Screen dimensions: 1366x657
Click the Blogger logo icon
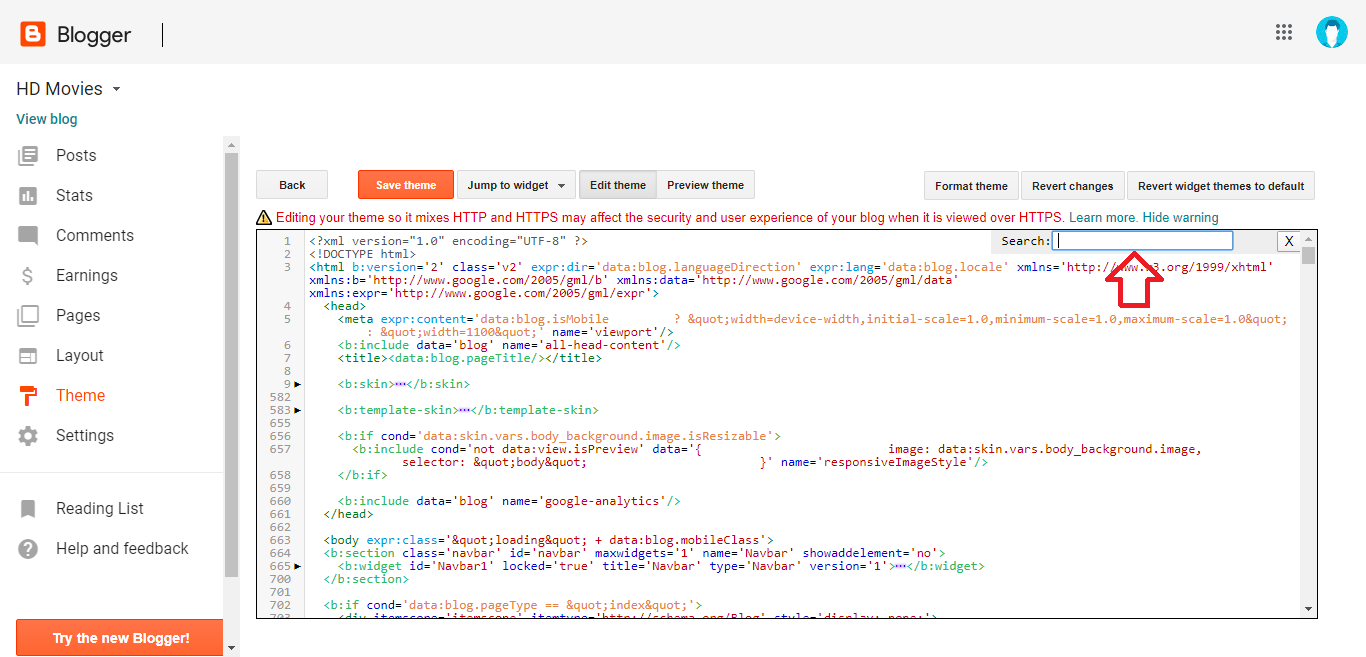click(x=32, y=35)
